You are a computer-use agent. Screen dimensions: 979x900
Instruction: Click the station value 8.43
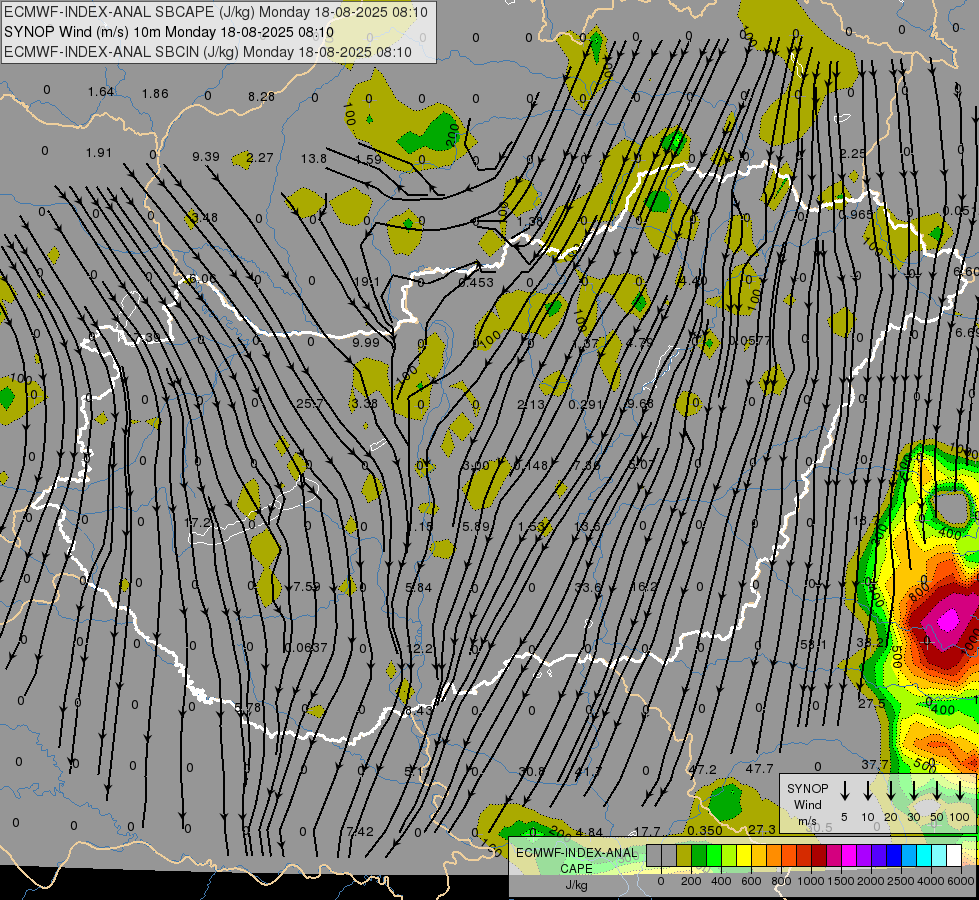click(x=418, y=710)
